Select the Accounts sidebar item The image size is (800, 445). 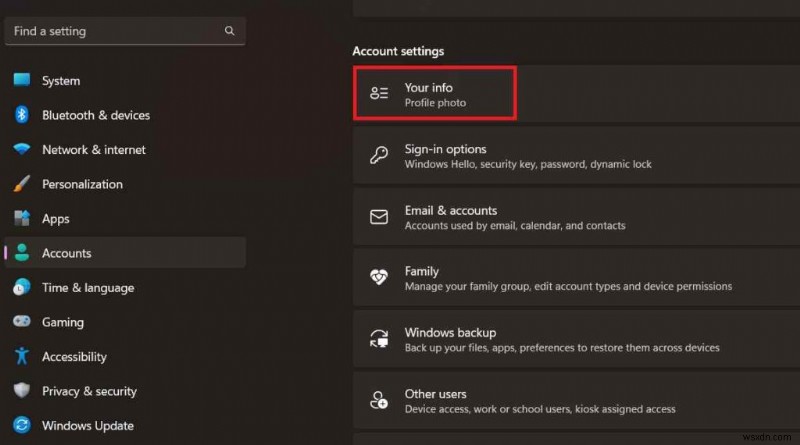125,253
